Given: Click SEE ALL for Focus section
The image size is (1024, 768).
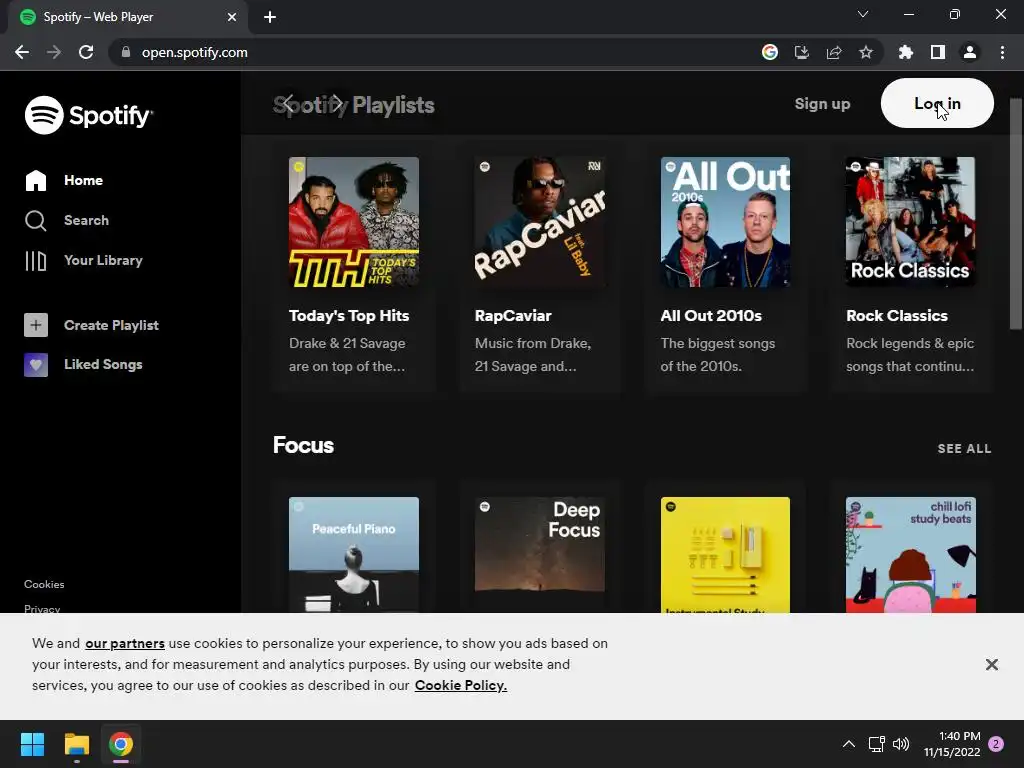Looking at the screenshot, I should [x=964, y=449].
